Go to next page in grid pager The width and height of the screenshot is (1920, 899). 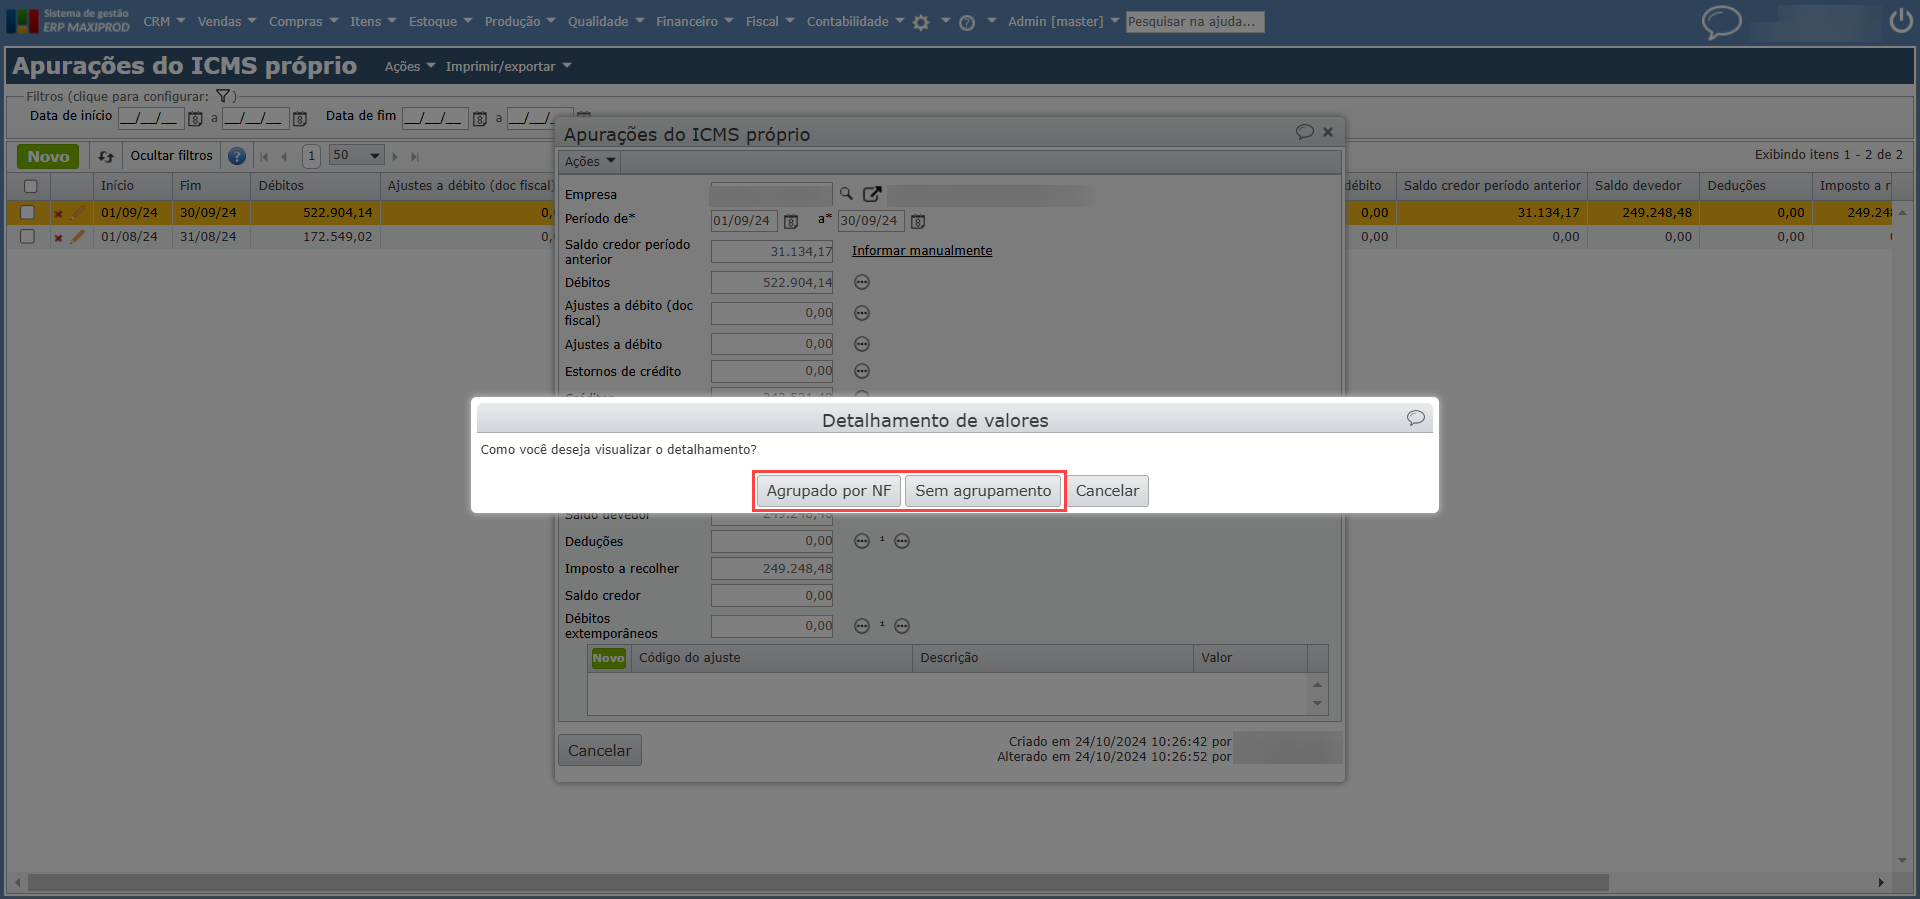click(x=396, y=156)
